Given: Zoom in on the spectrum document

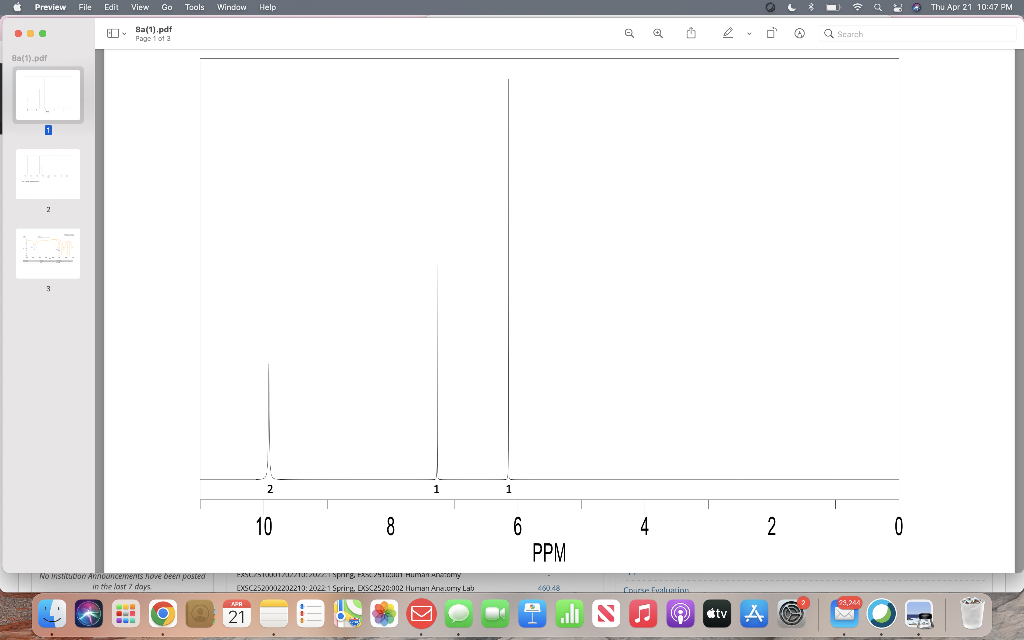Looking at the screenshot, I should coord(657,33).
